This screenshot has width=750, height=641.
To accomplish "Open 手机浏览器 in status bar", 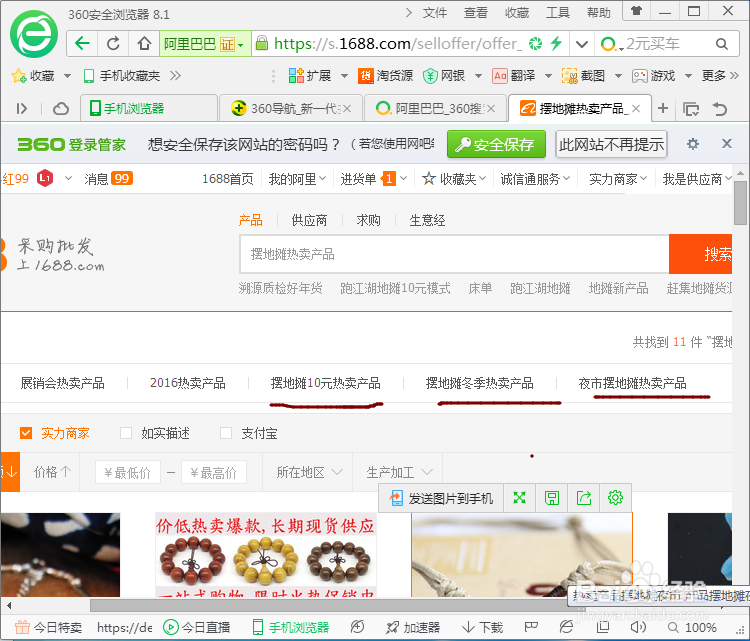I will tap(290, 627).
